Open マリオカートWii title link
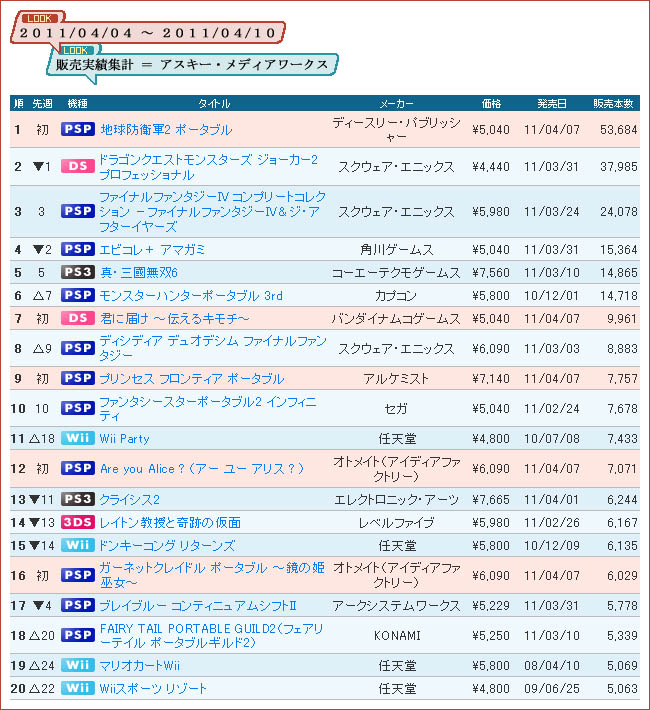The image size is (650, 710). tap(140, 666)
